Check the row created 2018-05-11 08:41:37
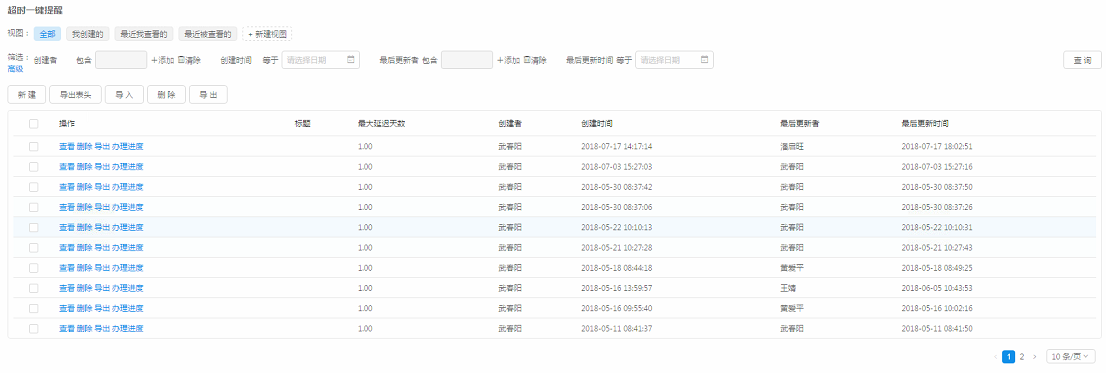1106x373 pixels. click(x=33, y=329)
